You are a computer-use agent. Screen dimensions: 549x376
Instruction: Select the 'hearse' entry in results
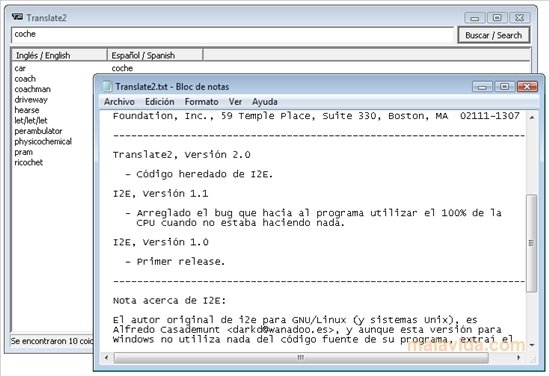[x=27, y=110]
